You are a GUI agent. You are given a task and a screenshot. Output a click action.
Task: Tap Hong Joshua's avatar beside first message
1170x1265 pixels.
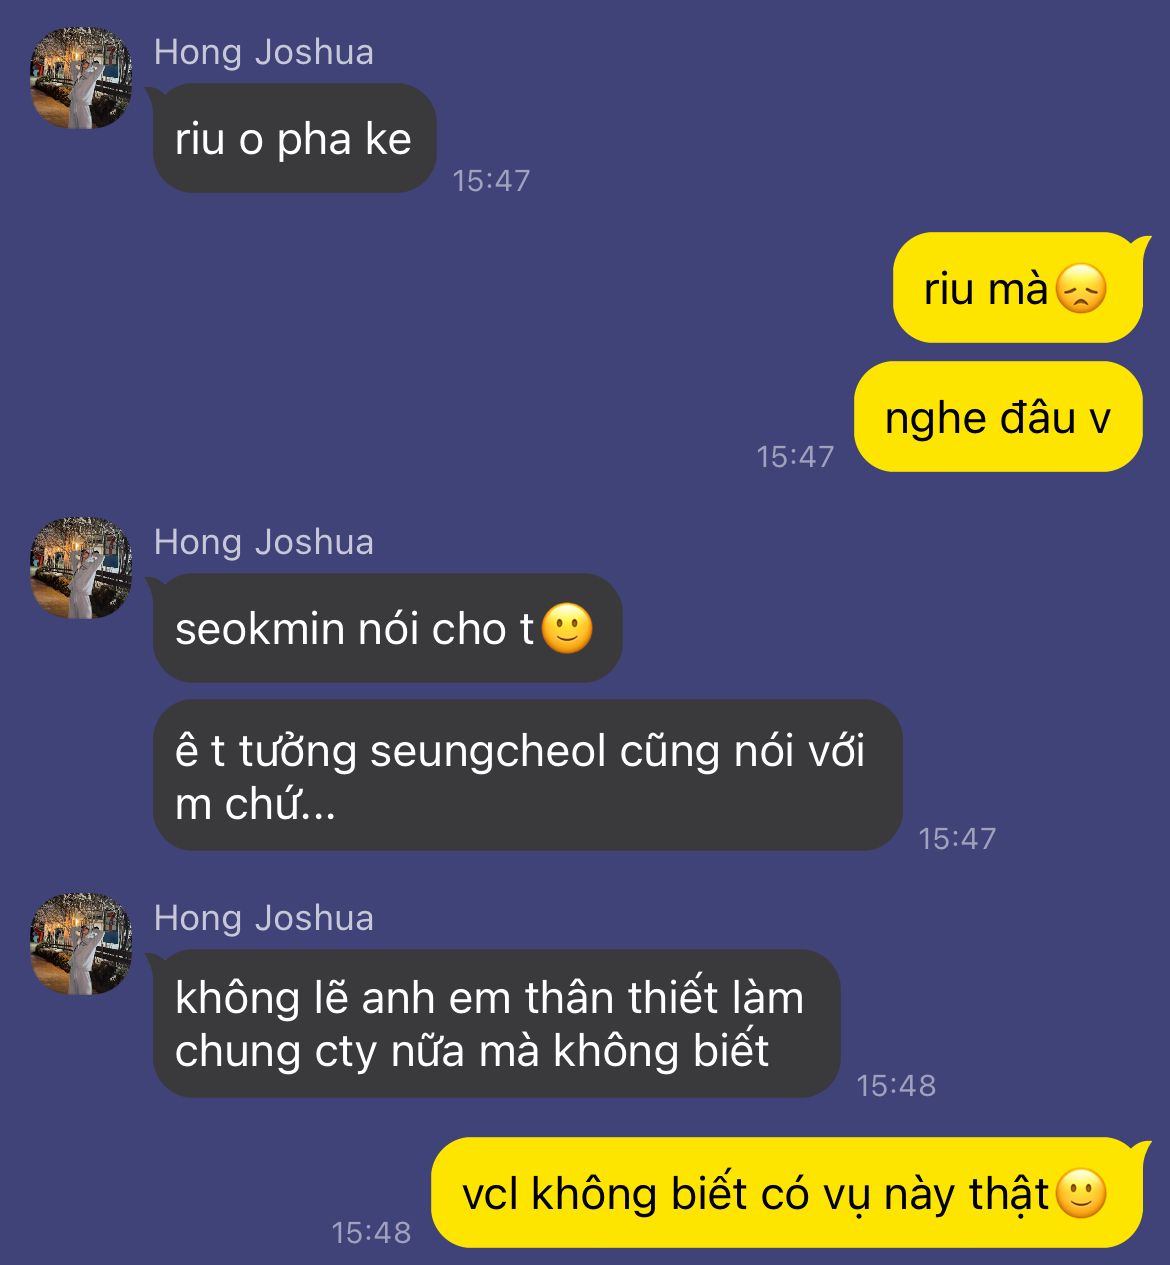[81, 79]
